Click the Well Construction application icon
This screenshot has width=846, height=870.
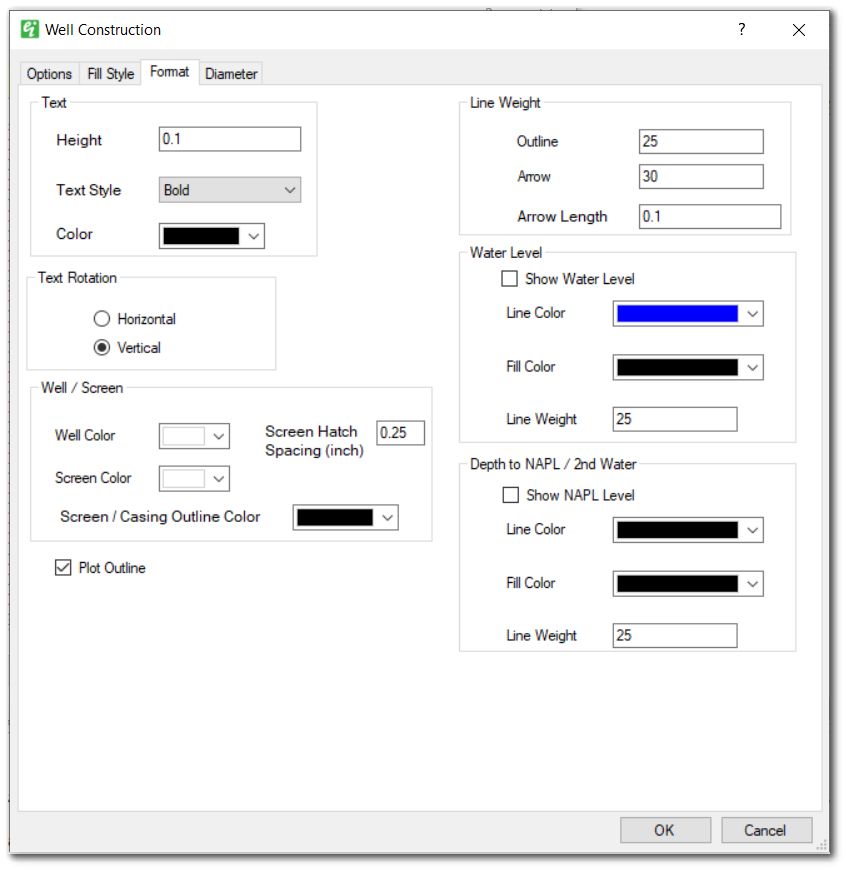point(28,30)
